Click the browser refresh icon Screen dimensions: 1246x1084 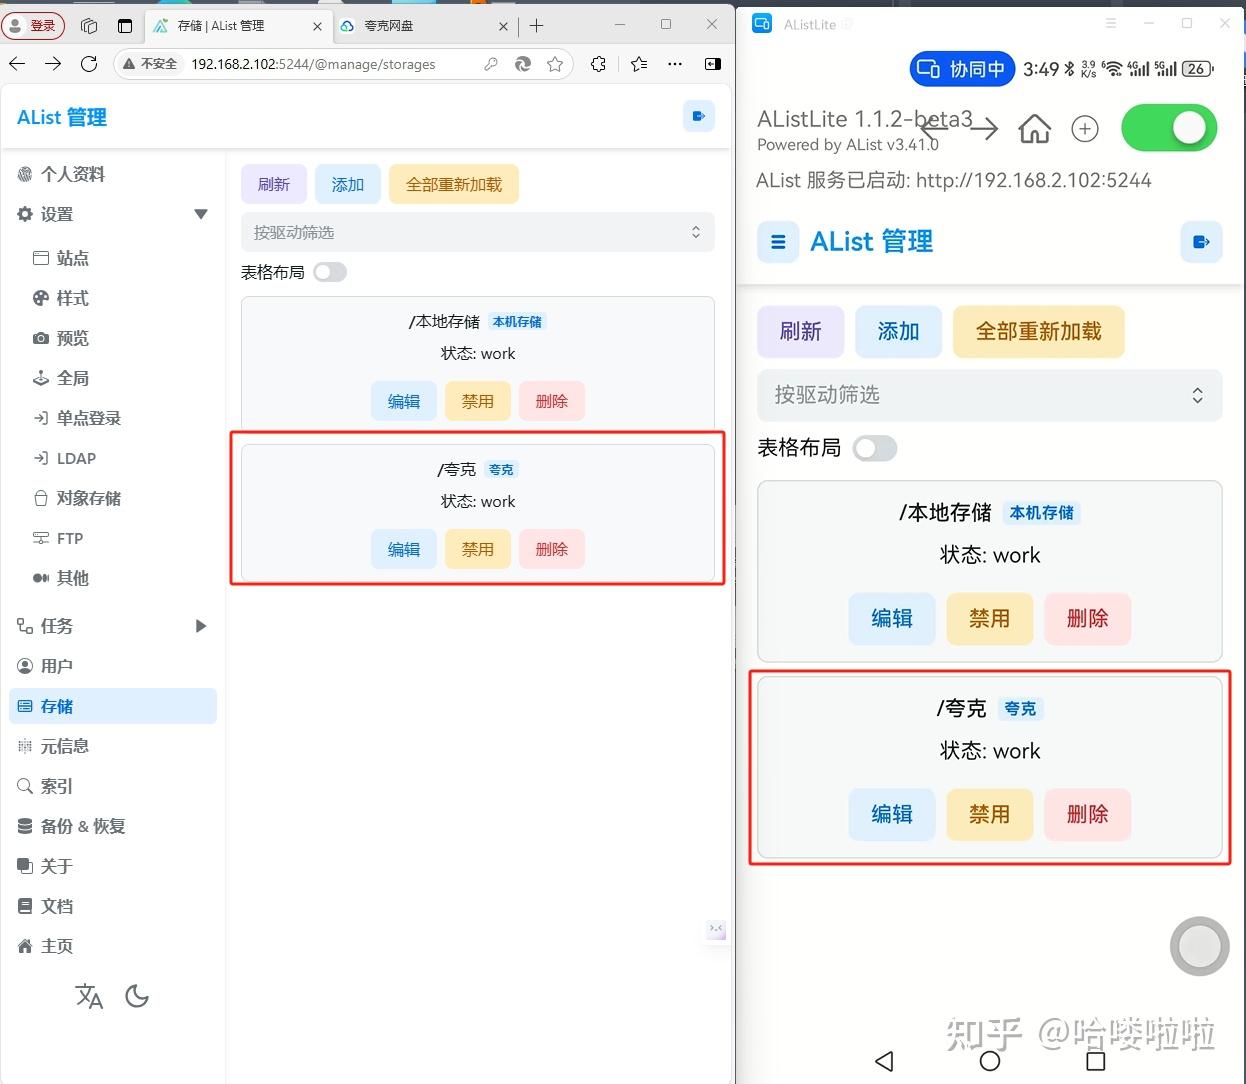pos(89,63)
